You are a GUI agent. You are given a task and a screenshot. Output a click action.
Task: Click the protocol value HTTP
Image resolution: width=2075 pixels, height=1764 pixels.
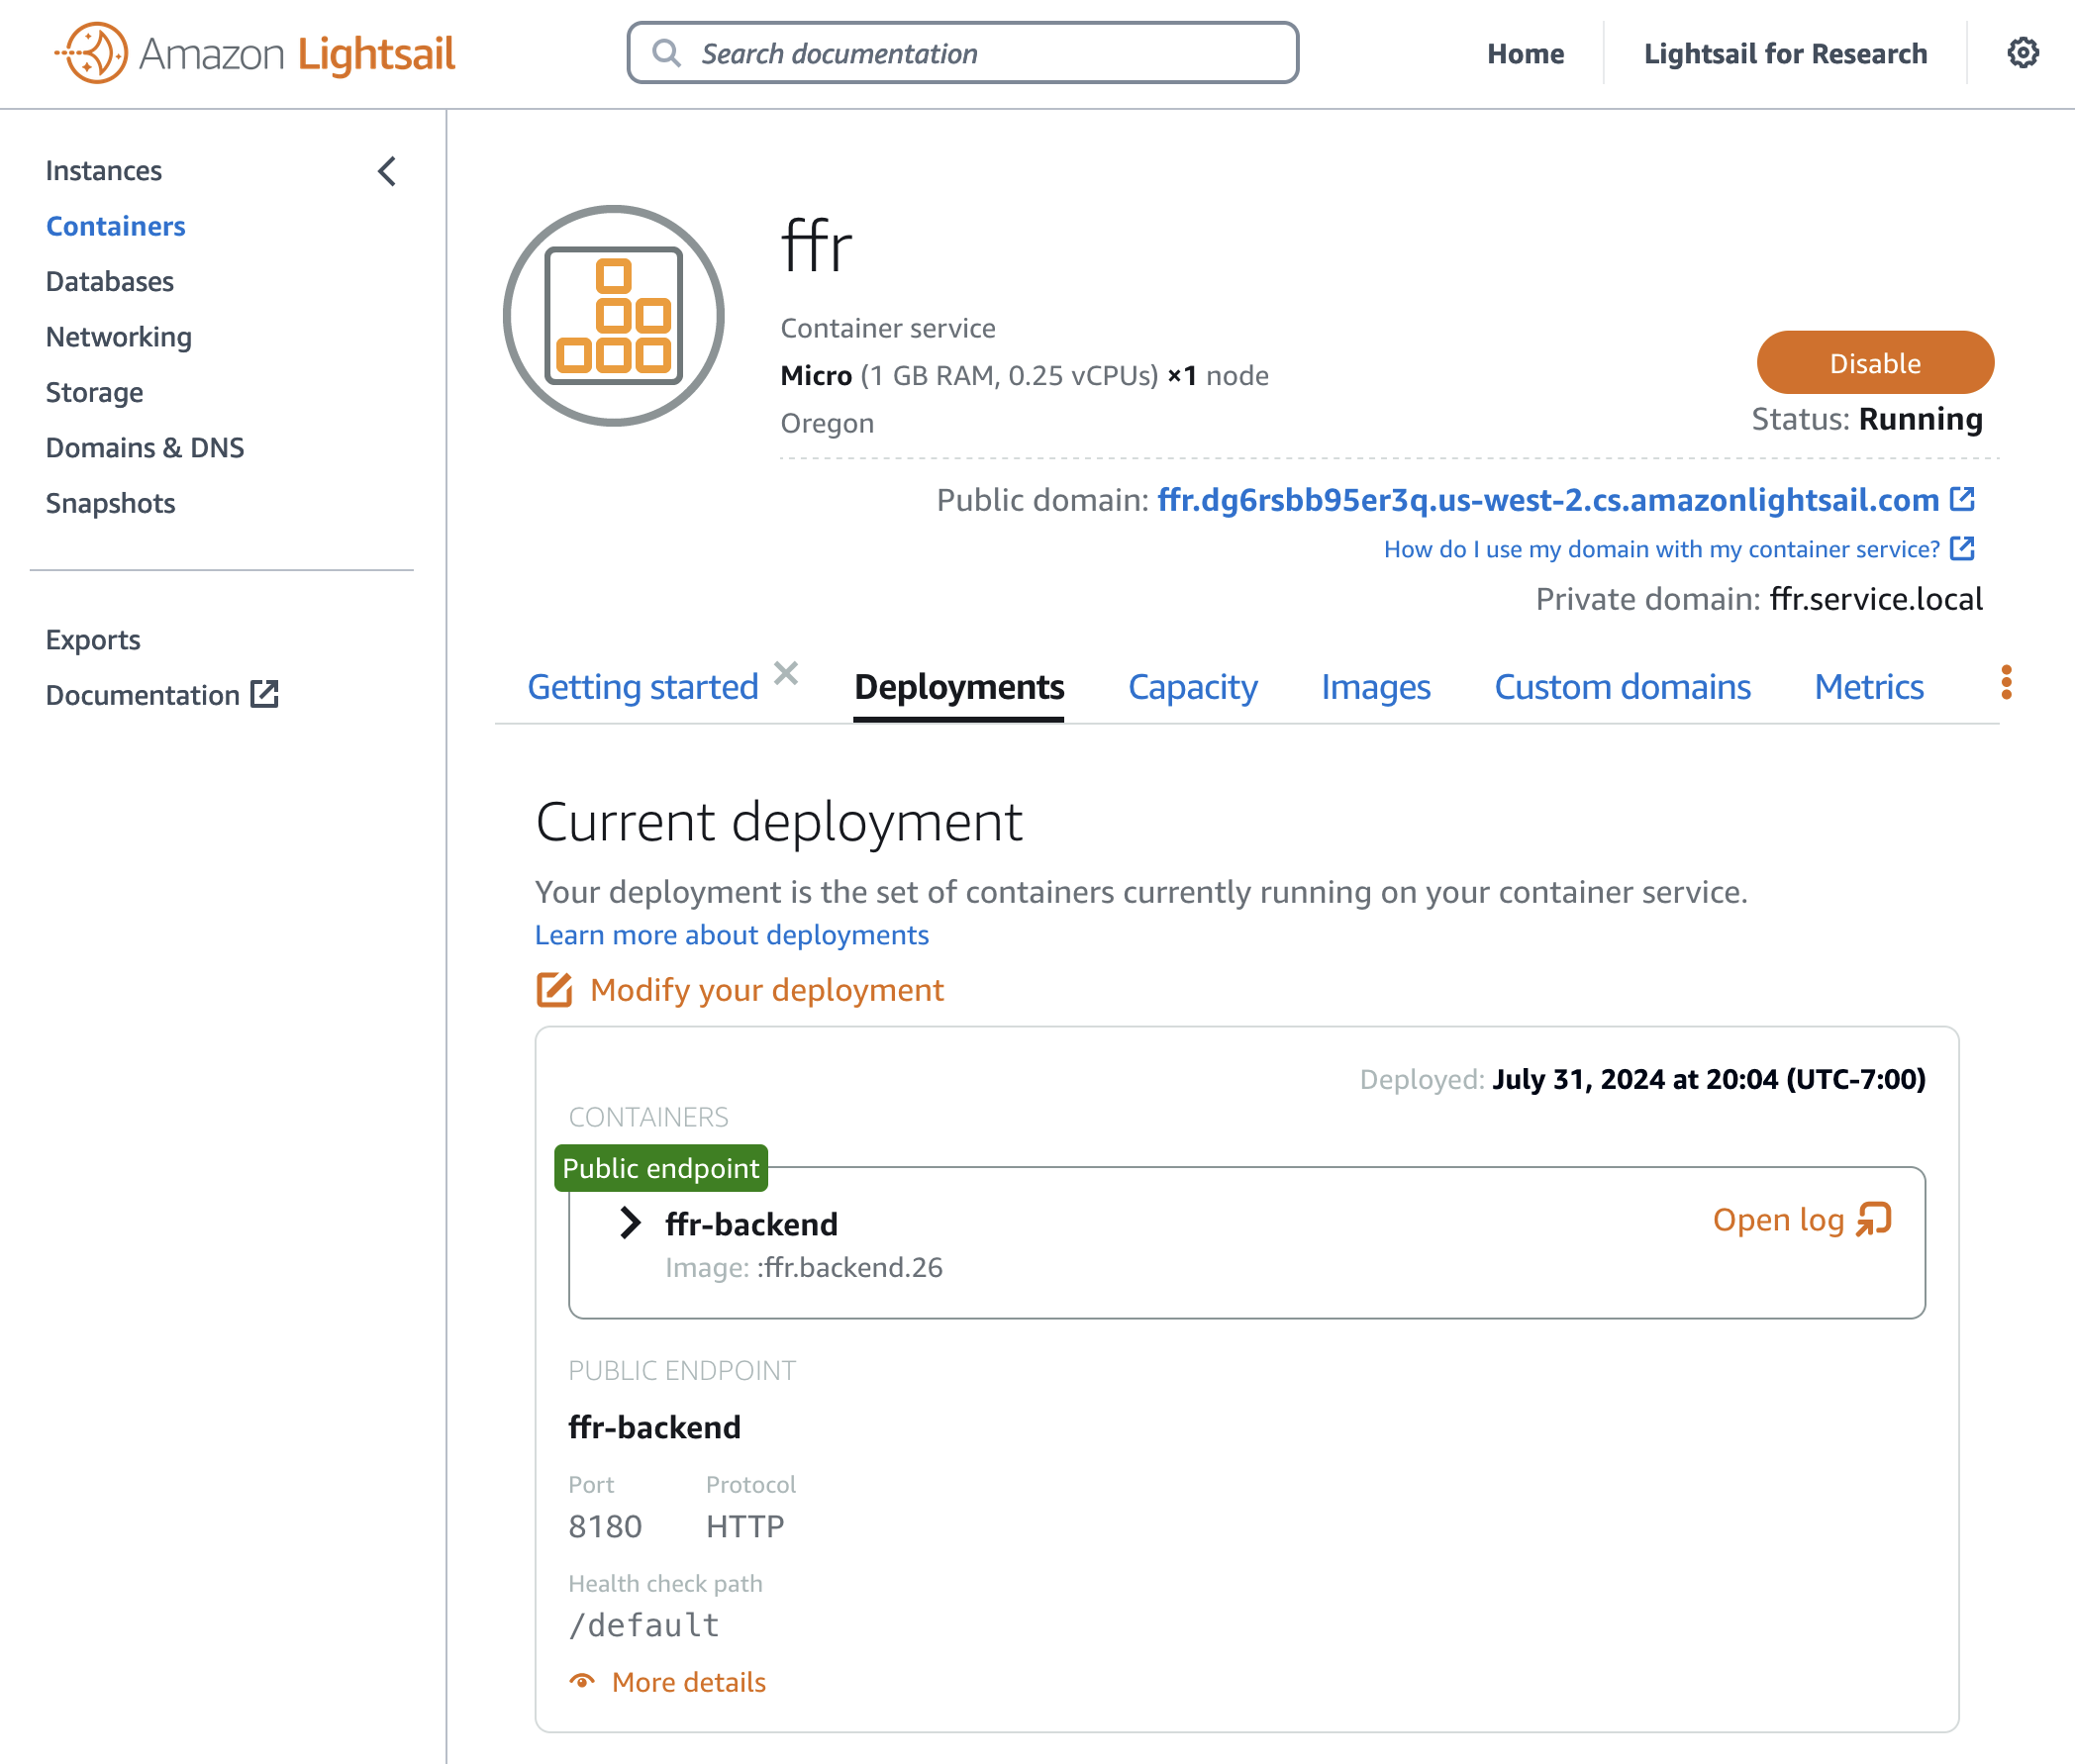(745, 1526)
